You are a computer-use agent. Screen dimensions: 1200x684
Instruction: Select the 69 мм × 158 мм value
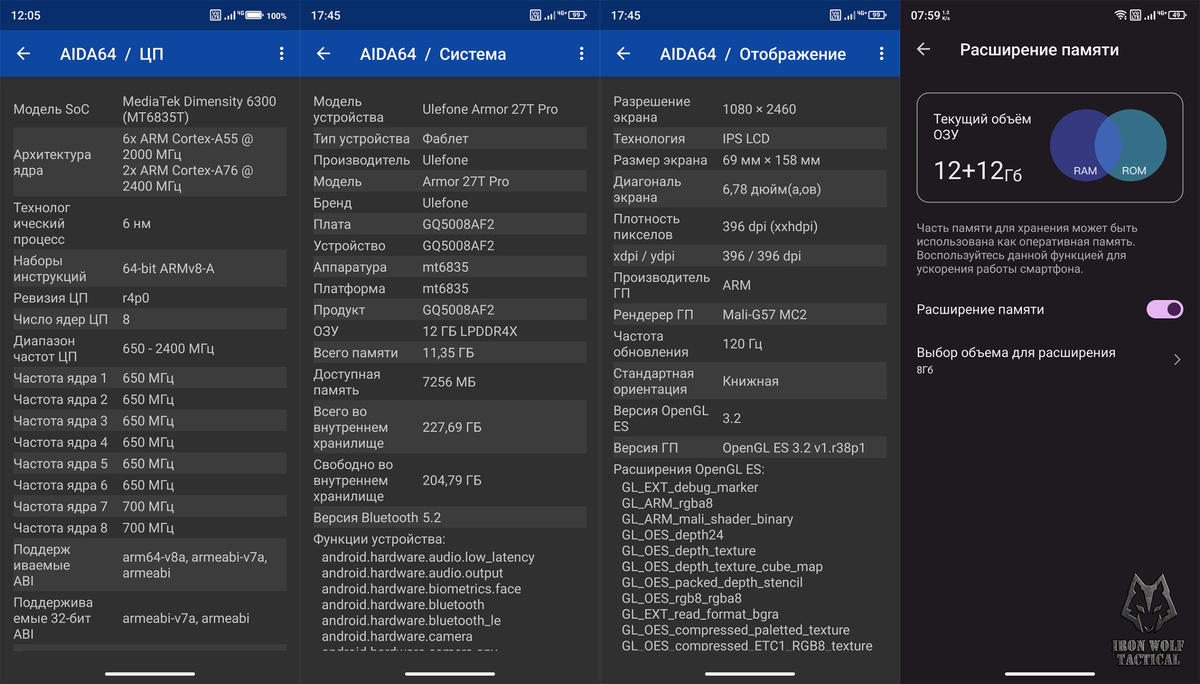coord(771,160)
